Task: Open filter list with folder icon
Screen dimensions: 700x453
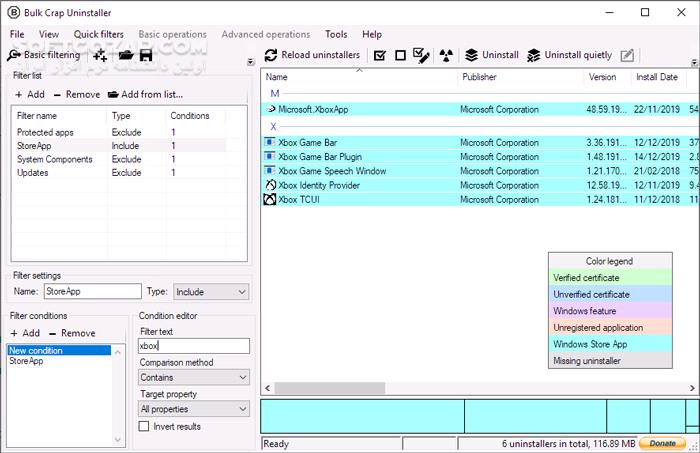Action: [x=126, y=55]
